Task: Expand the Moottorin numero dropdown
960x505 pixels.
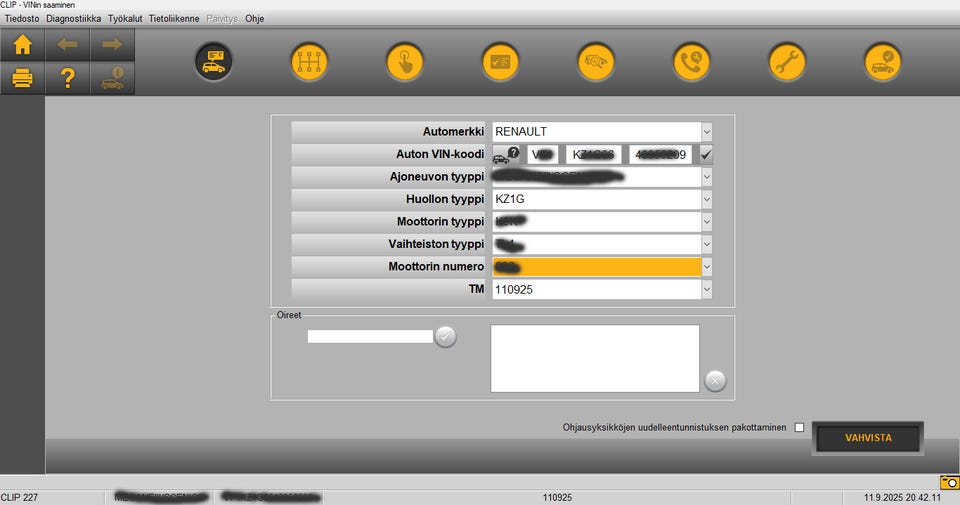Action: click(x=707, y=267)
